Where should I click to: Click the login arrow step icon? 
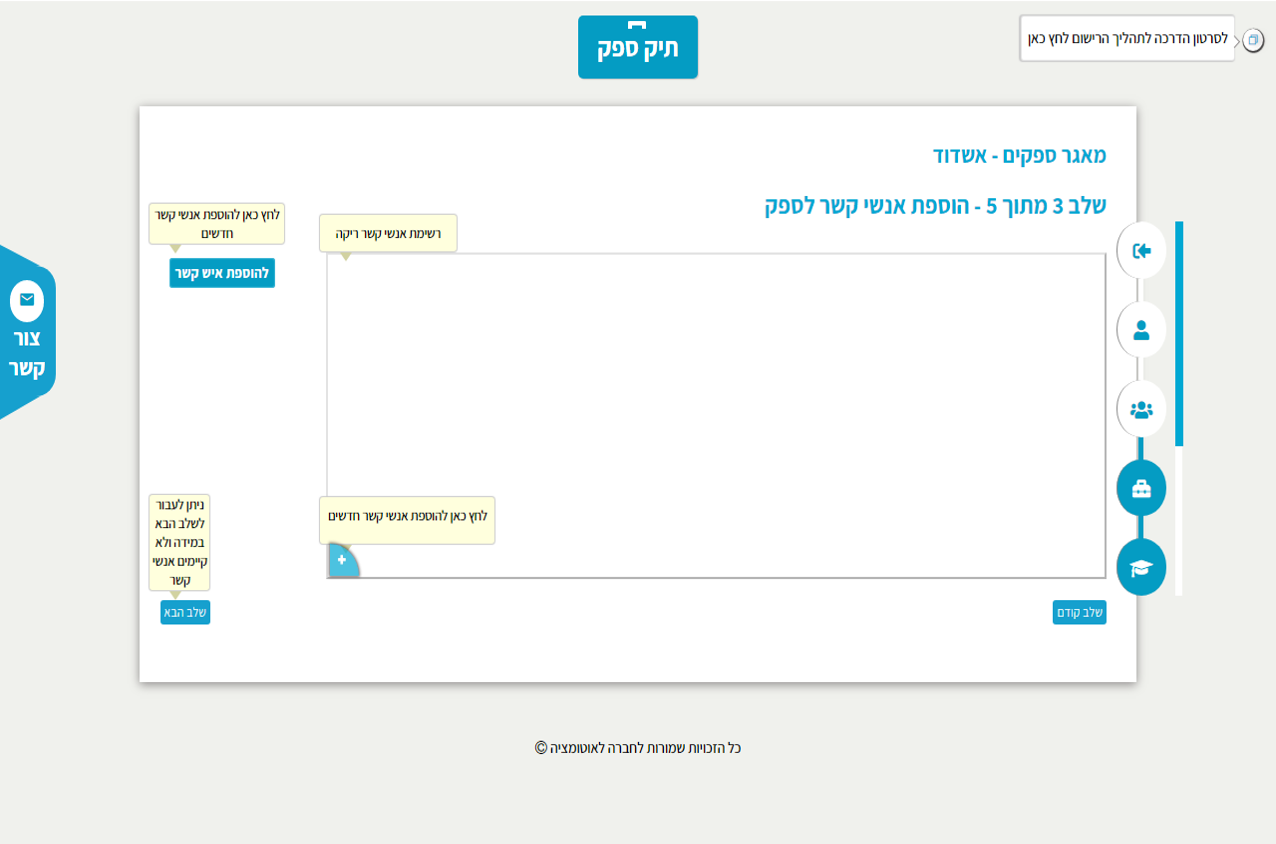[1141, 251]
